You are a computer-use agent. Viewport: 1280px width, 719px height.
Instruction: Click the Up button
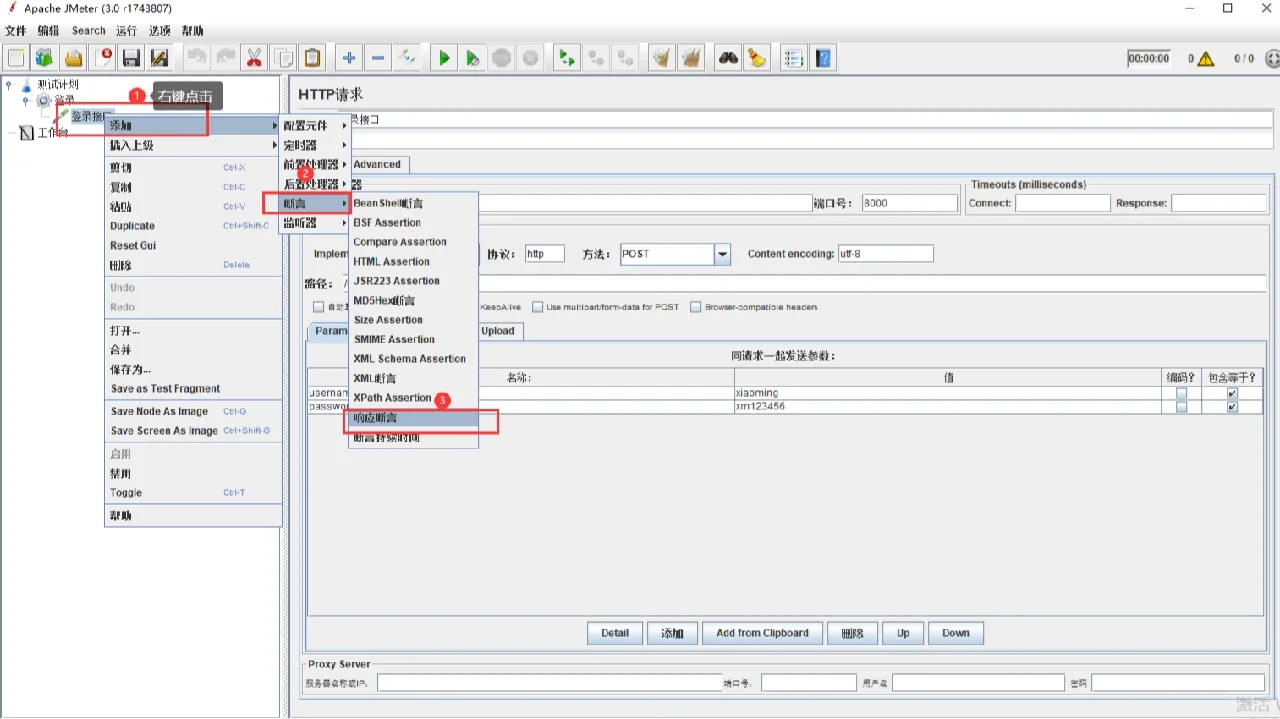[903, 633]
